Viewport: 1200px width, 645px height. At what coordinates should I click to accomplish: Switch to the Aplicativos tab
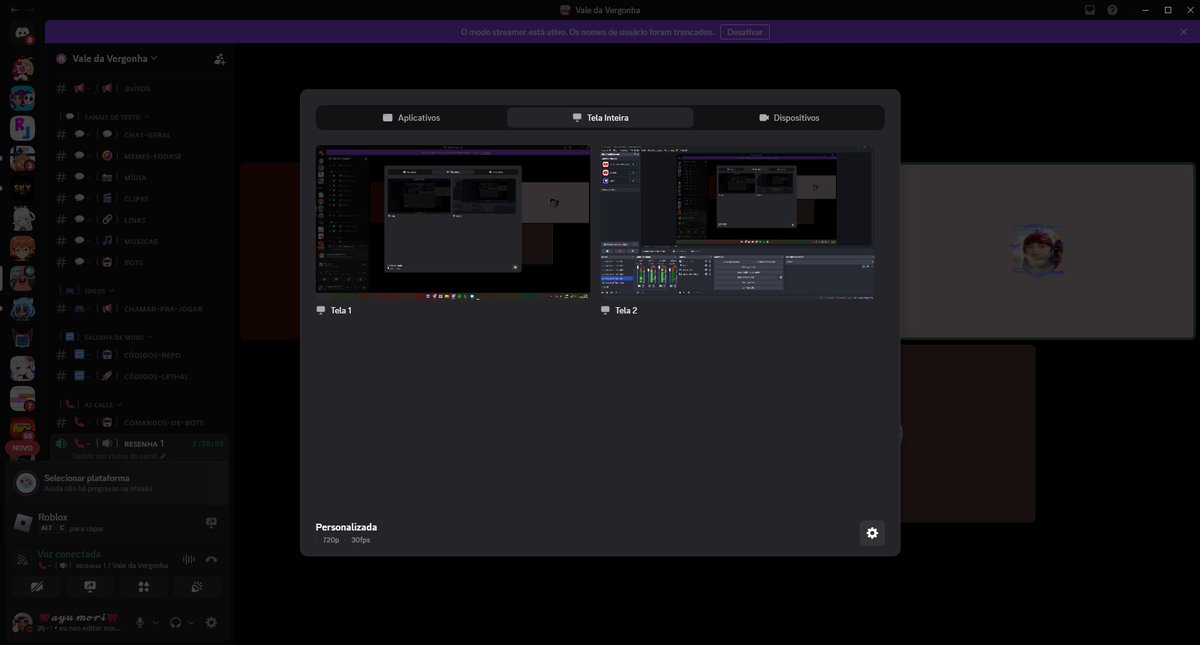click(x=411, y=117)
